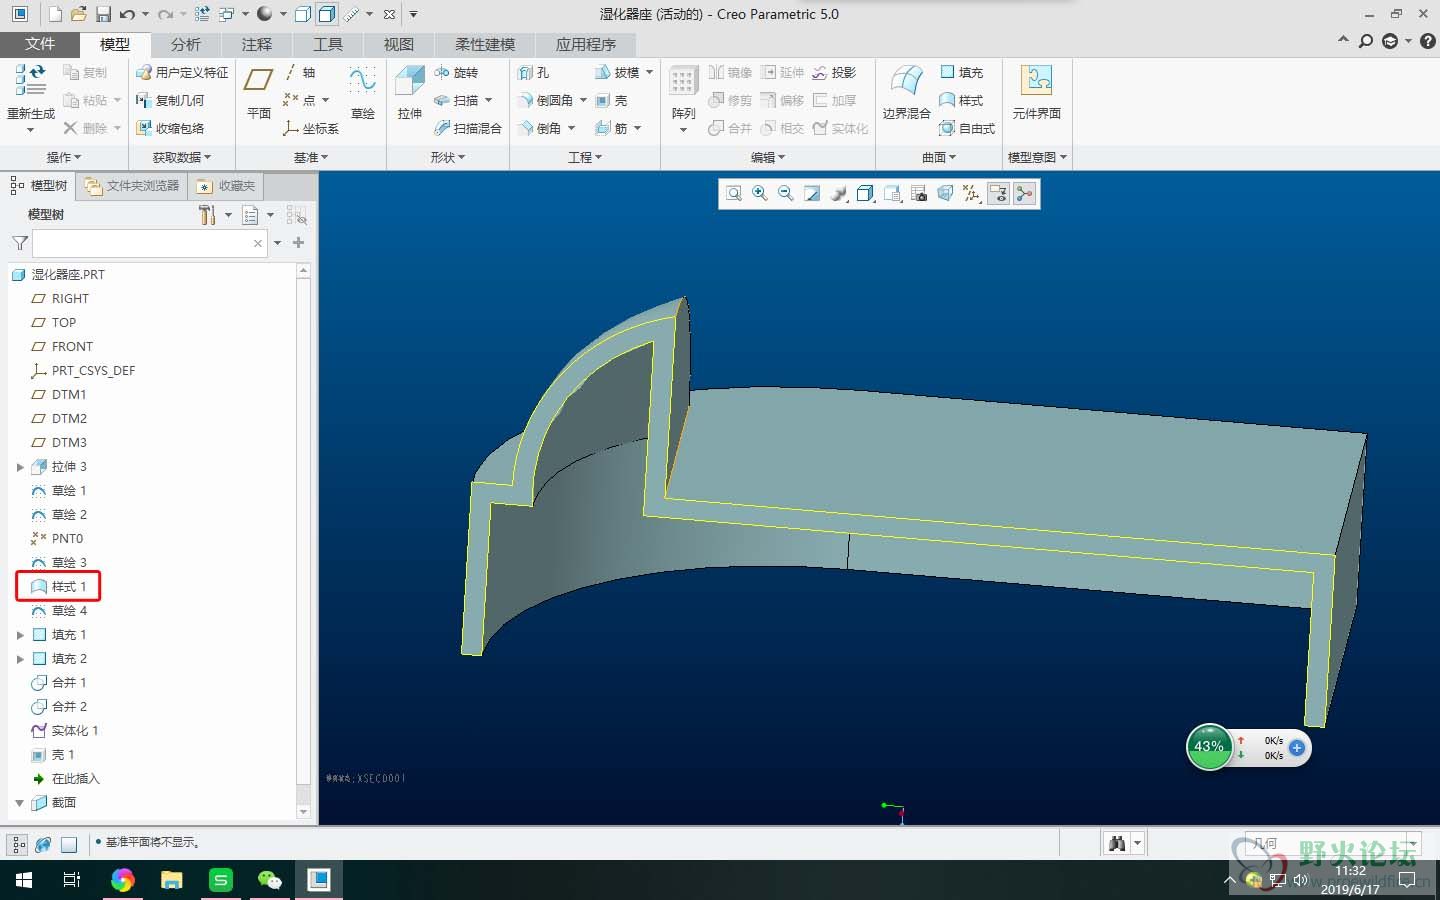Click the Close window X icon in quick access toolbar
This screenshot has height=900, width=1440.
click(x=389, y=14)
